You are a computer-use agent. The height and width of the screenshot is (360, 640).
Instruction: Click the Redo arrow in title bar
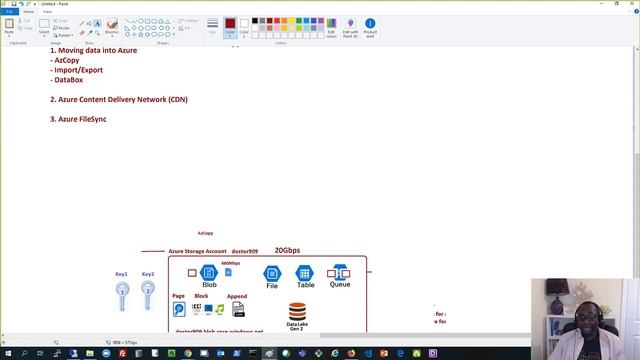pos(29,4)
